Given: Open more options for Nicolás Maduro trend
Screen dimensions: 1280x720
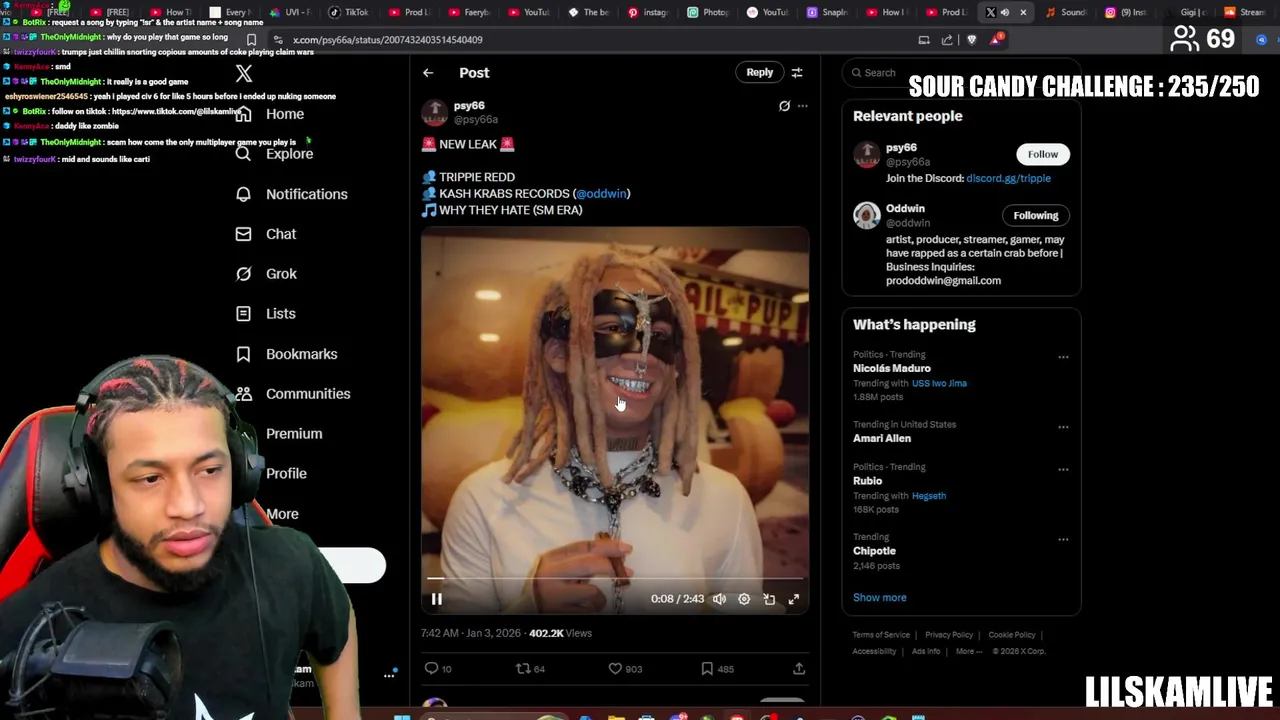Looking at the screenshot, I should coord(1063,357).
